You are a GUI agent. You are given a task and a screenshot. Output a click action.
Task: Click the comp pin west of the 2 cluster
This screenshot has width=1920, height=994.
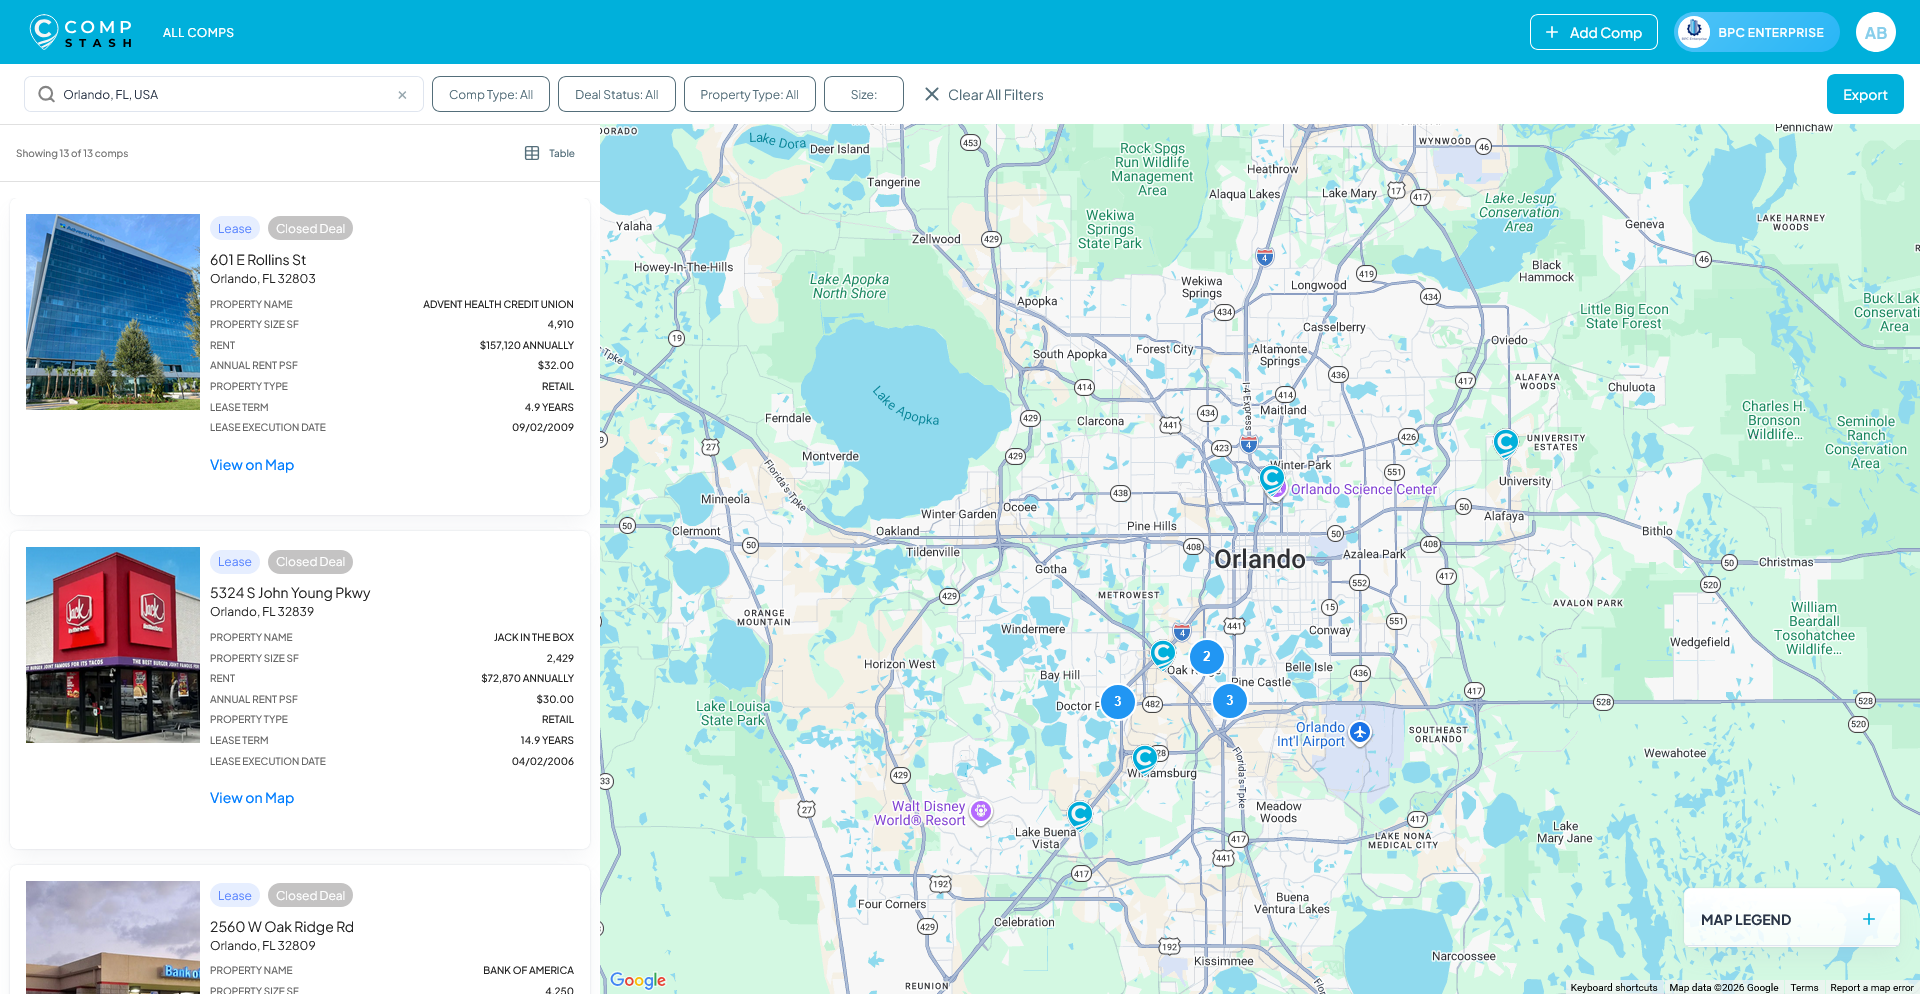[x=1162, y=653]
